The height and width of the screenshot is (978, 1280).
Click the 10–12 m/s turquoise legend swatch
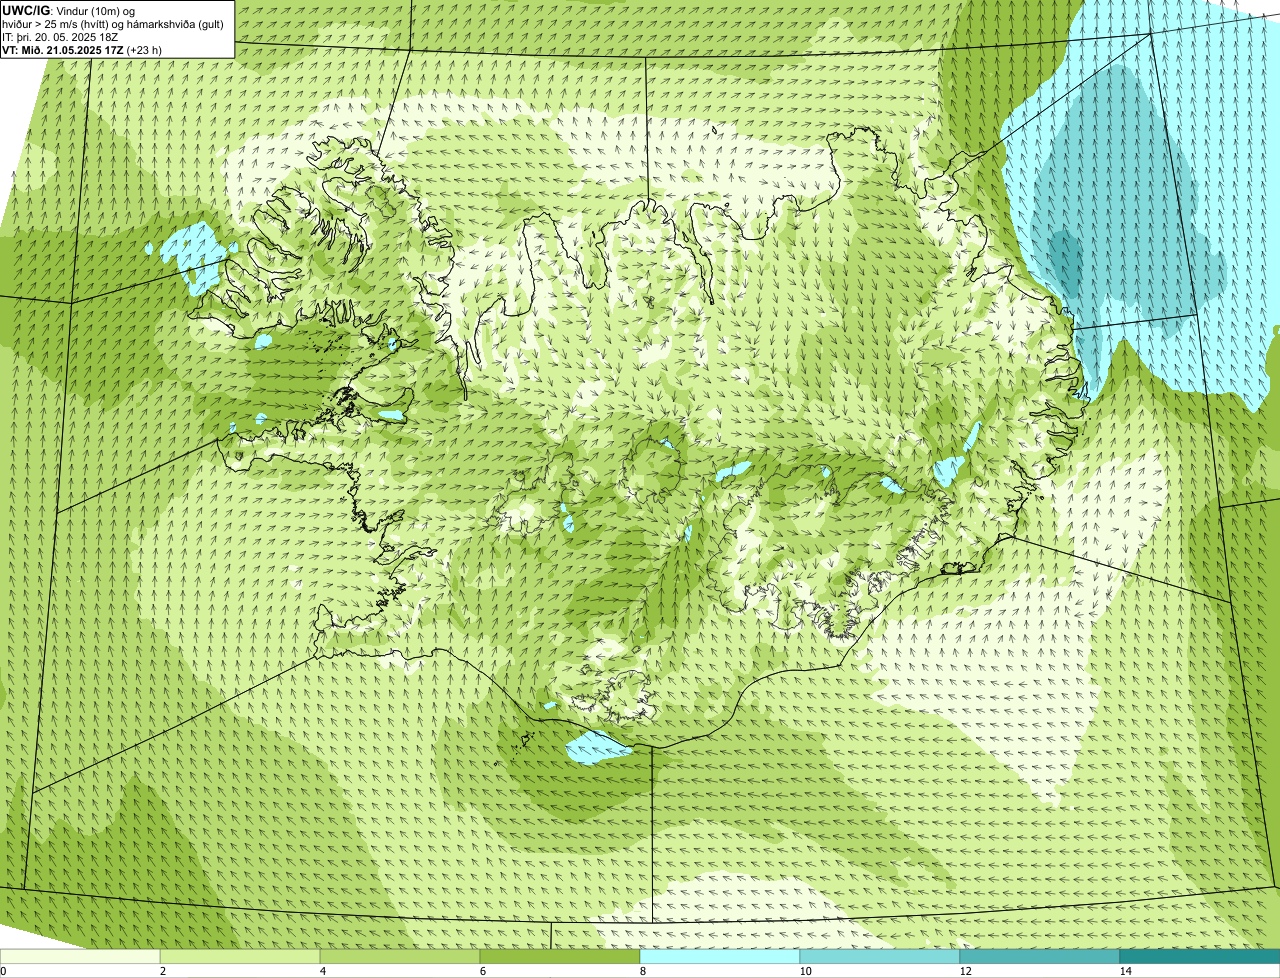[880, 956]
